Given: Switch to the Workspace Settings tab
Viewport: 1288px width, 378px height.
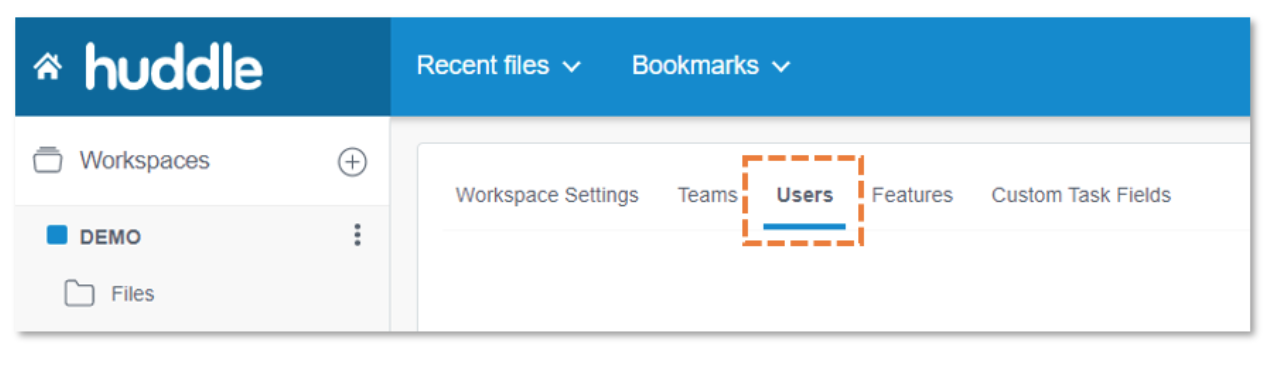Looking at the screenshot, I should coord(547,195).
